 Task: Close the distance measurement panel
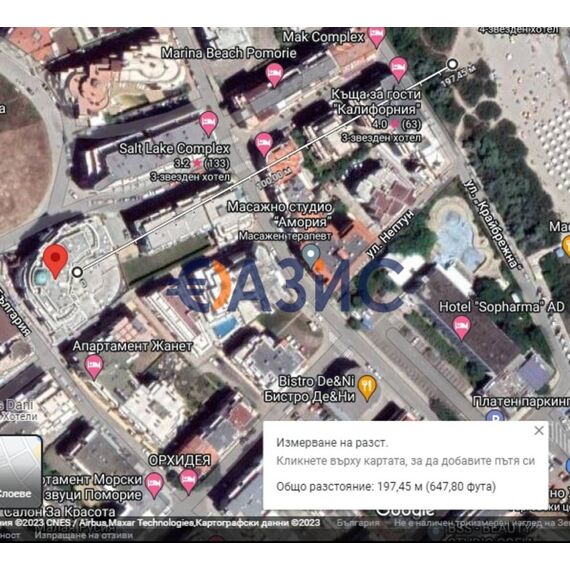[x=539, y=430]
